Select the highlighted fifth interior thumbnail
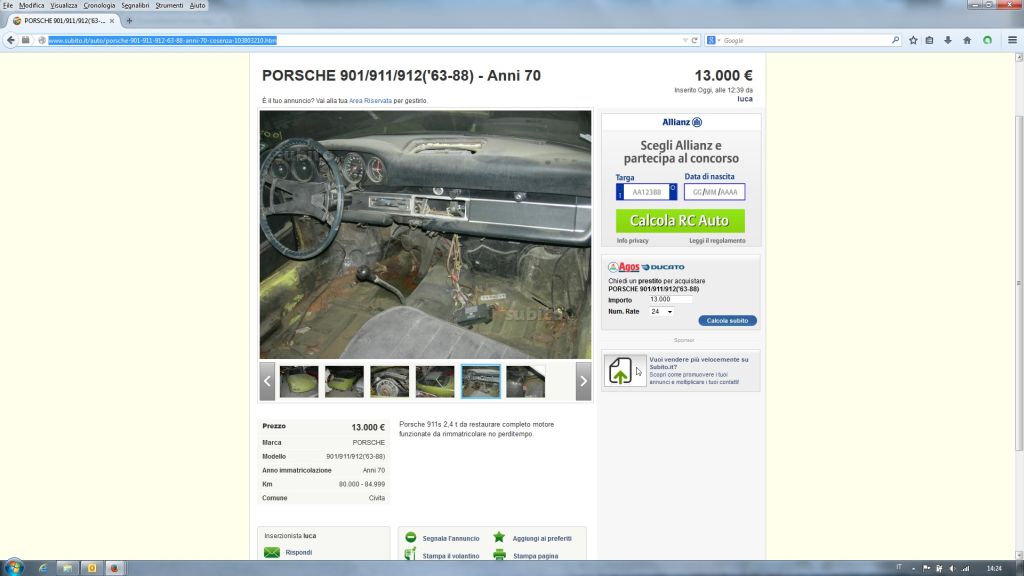The image size is (1024, 576). pyautogui.click(x=481, y=381)
